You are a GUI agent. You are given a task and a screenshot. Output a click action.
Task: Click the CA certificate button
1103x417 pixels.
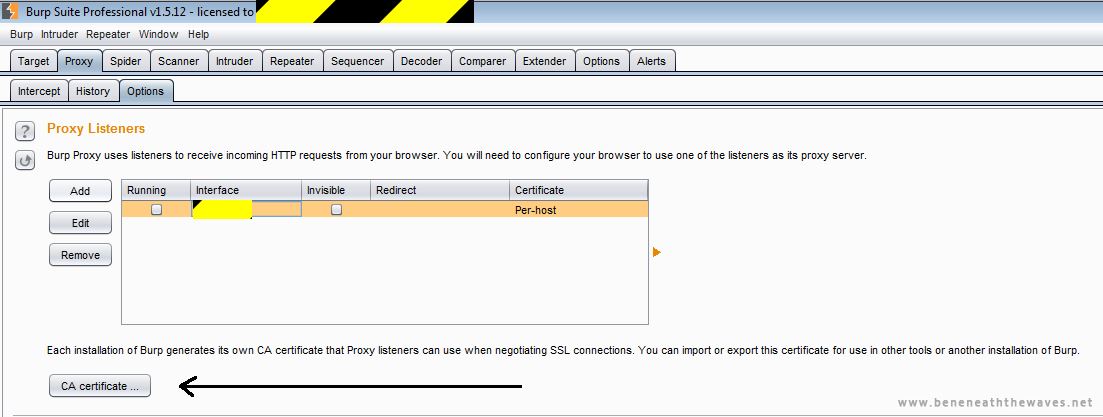point(100,386)
